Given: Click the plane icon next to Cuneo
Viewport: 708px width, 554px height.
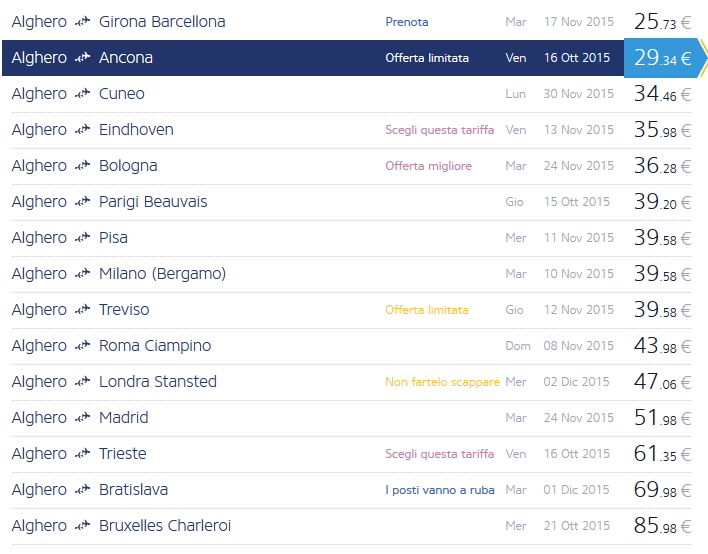Looking at the screenshot, I should tap(82, 94).
